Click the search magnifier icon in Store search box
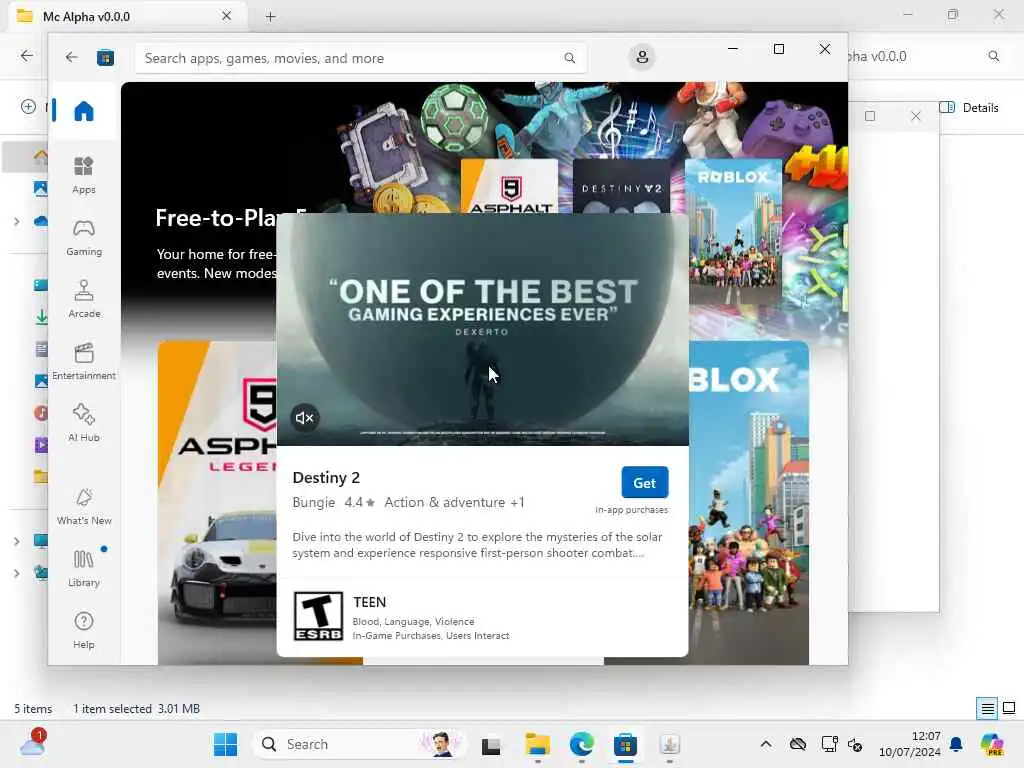The width and height of the screenshot is (1024, 768). (x=569, y=58)
